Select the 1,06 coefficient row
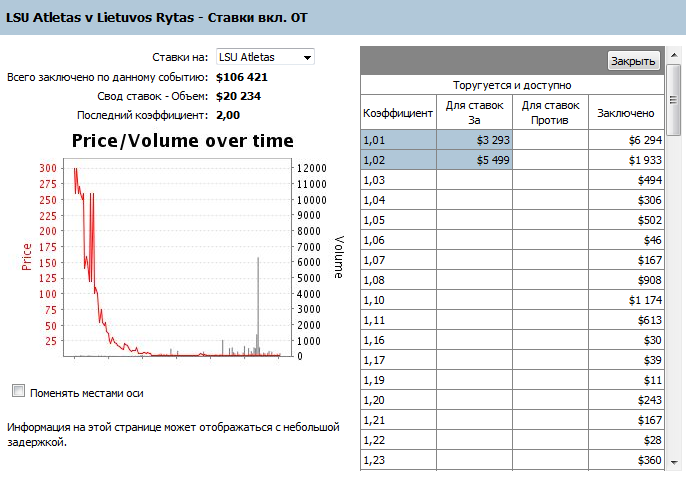The image size is (686, 484). (x=512, y=240)
